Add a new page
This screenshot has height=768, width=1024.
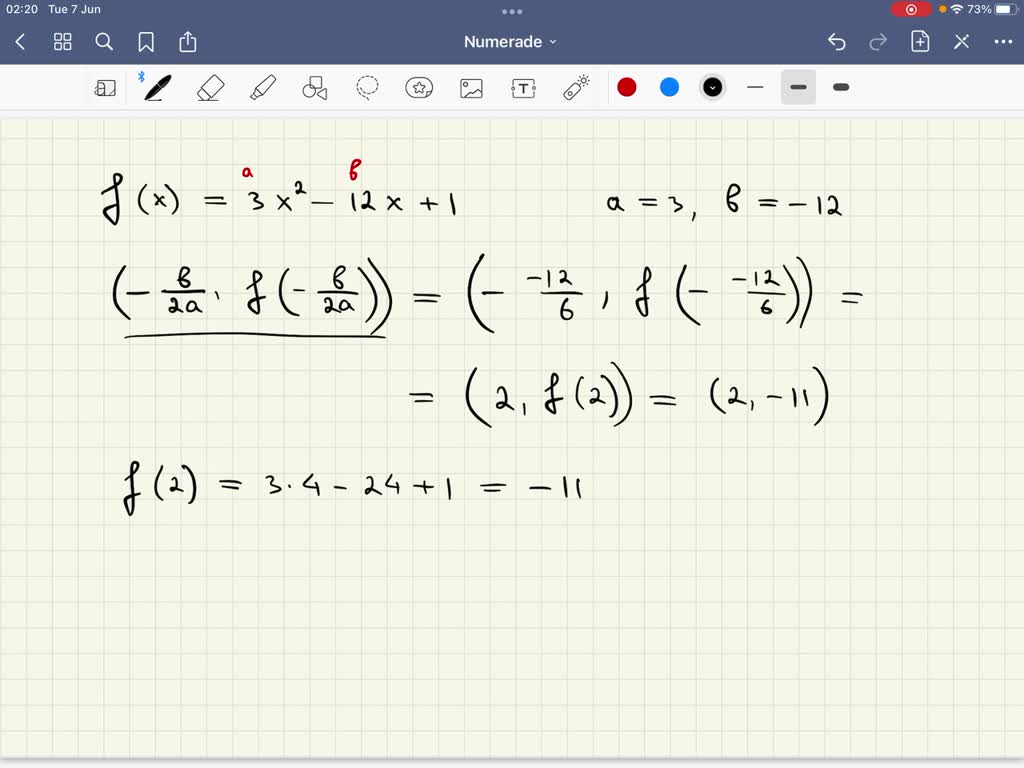920,42
